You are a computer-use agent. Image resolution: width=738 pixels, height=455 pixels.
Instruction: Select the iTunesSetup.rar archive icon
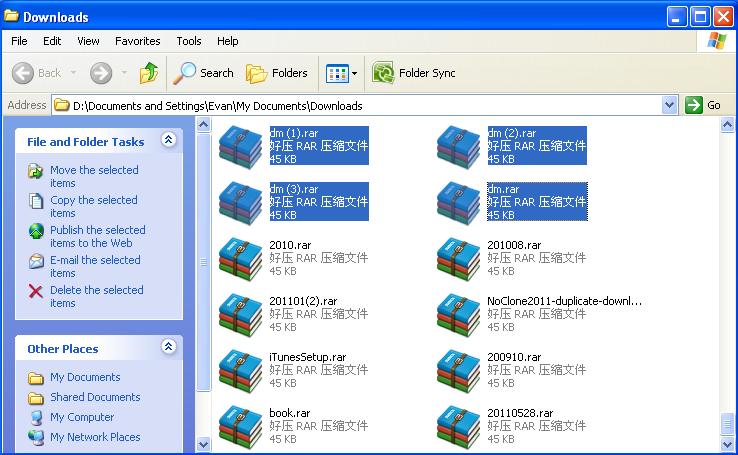coord(241,371)
